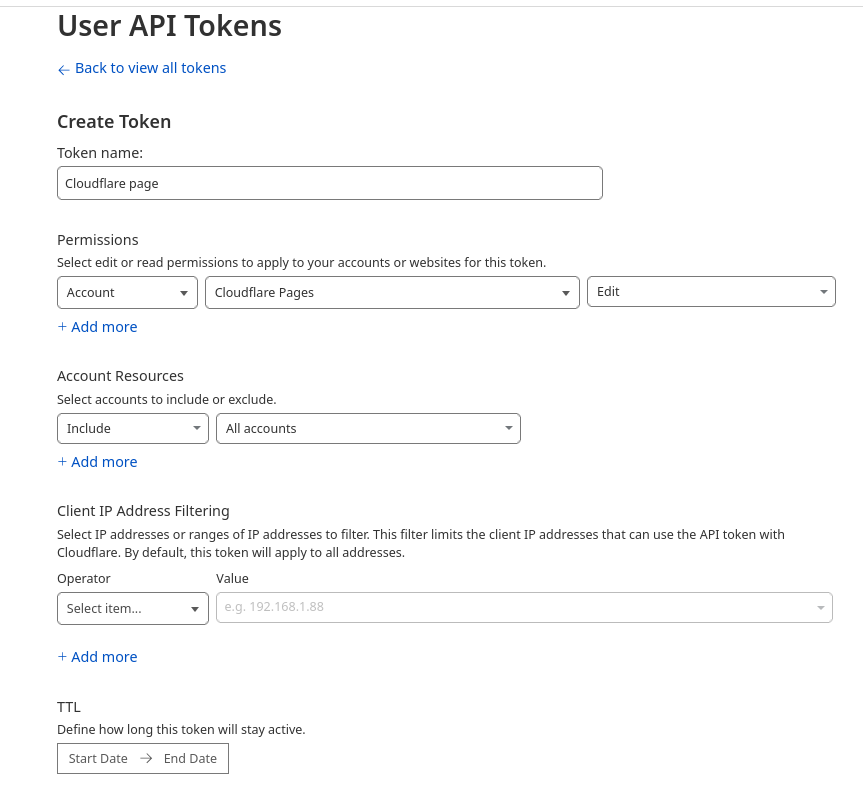Click the TTL section label

tap(69, 707)
